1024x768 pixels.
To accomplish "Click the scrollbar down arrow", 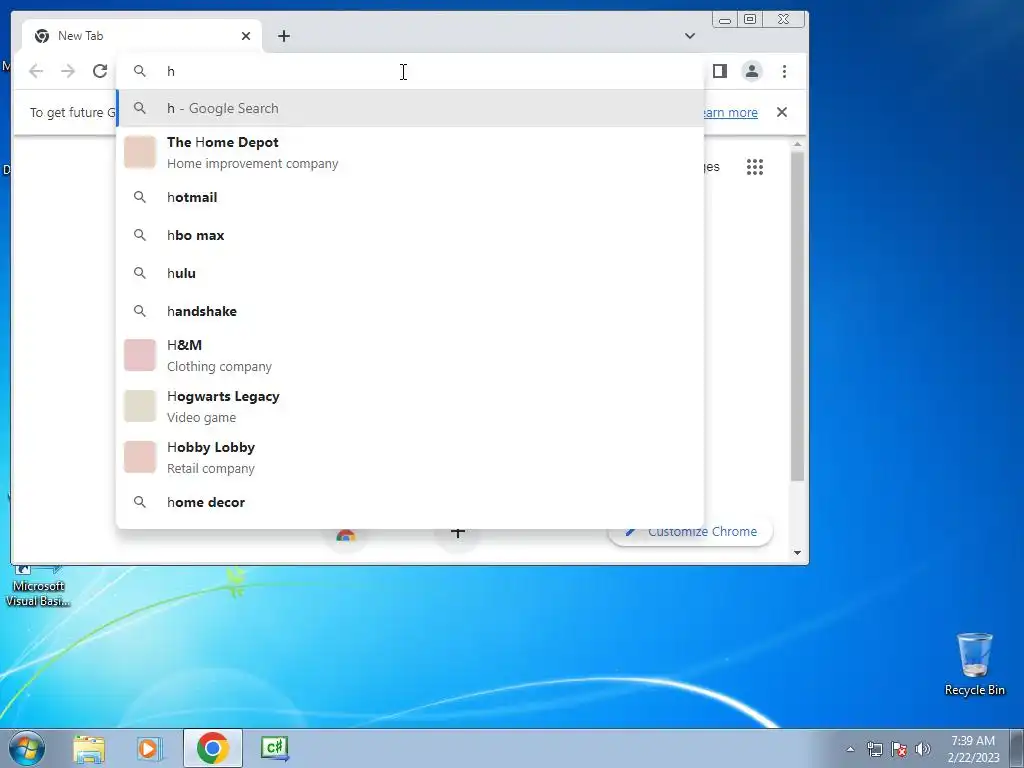I will pos(797,552).
